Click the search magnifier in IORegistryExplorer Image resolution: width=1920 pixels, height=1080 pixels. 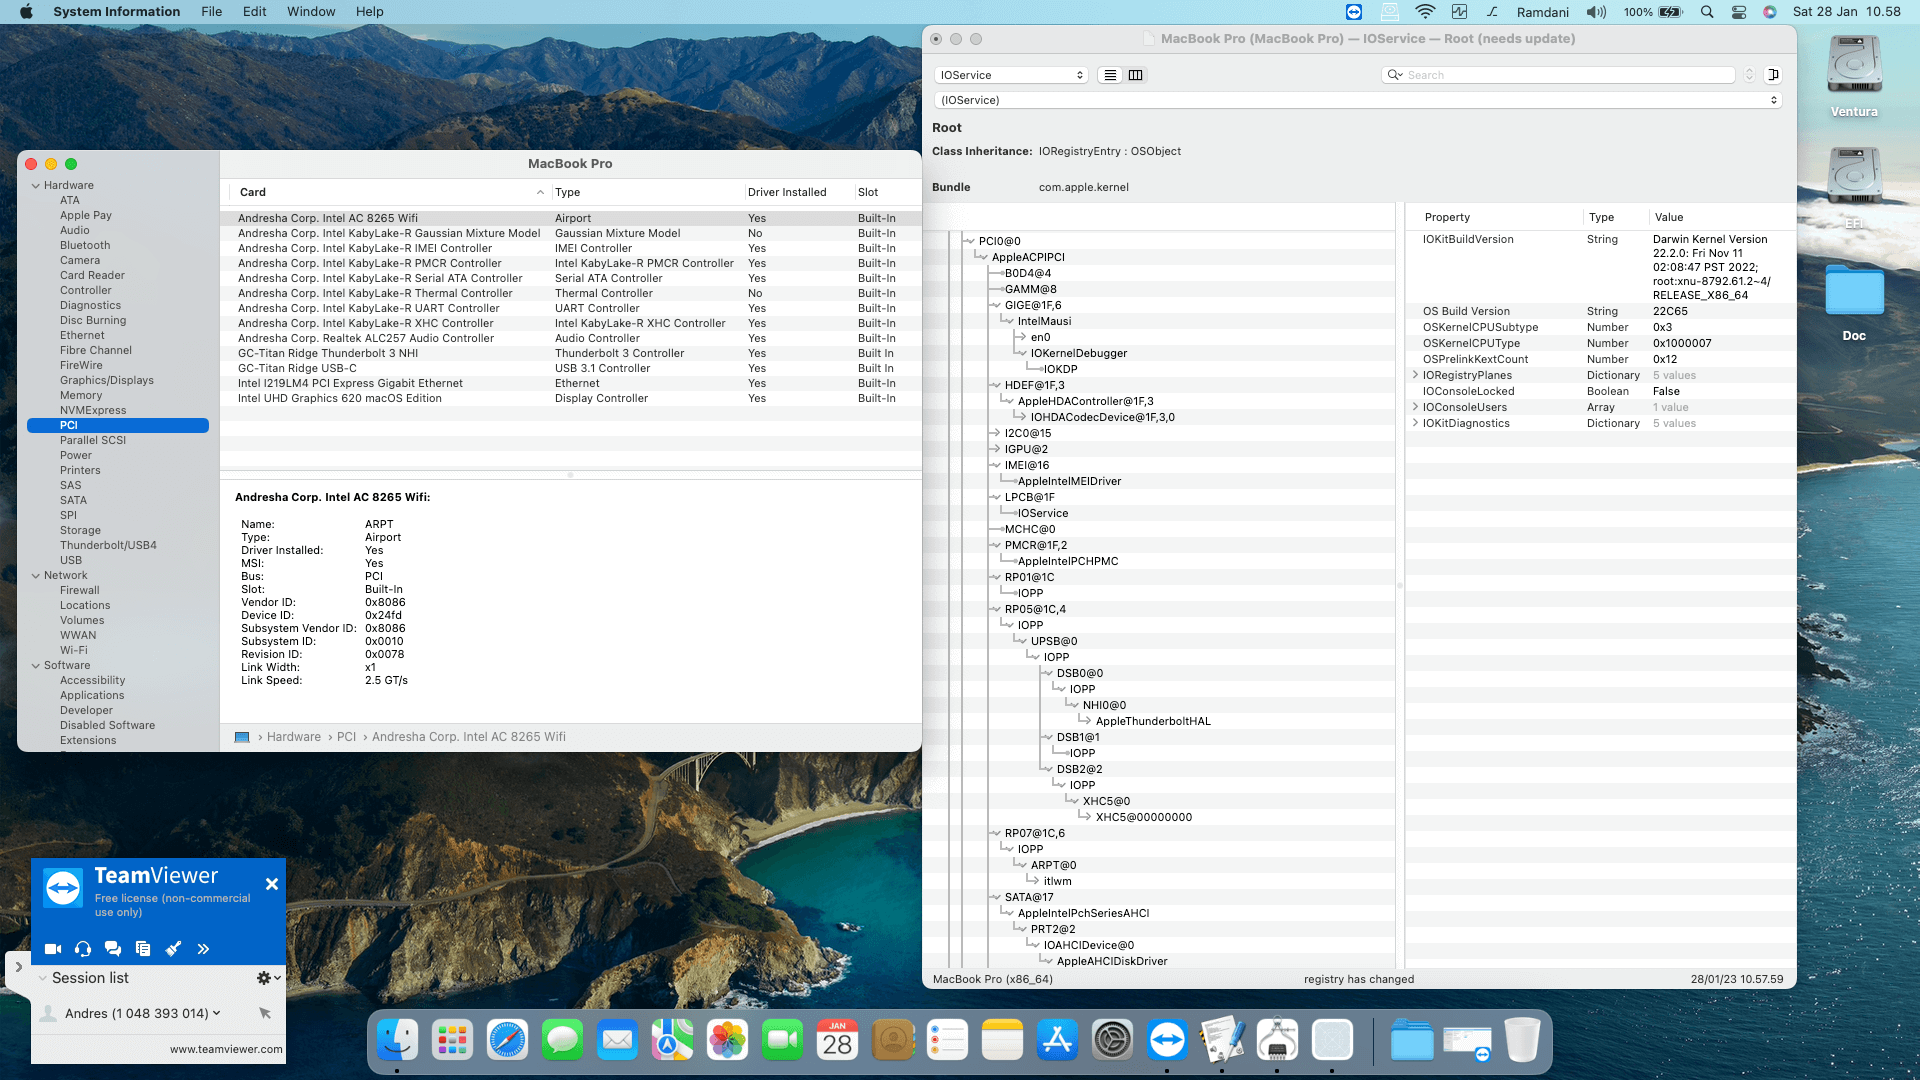point(1394,75)
